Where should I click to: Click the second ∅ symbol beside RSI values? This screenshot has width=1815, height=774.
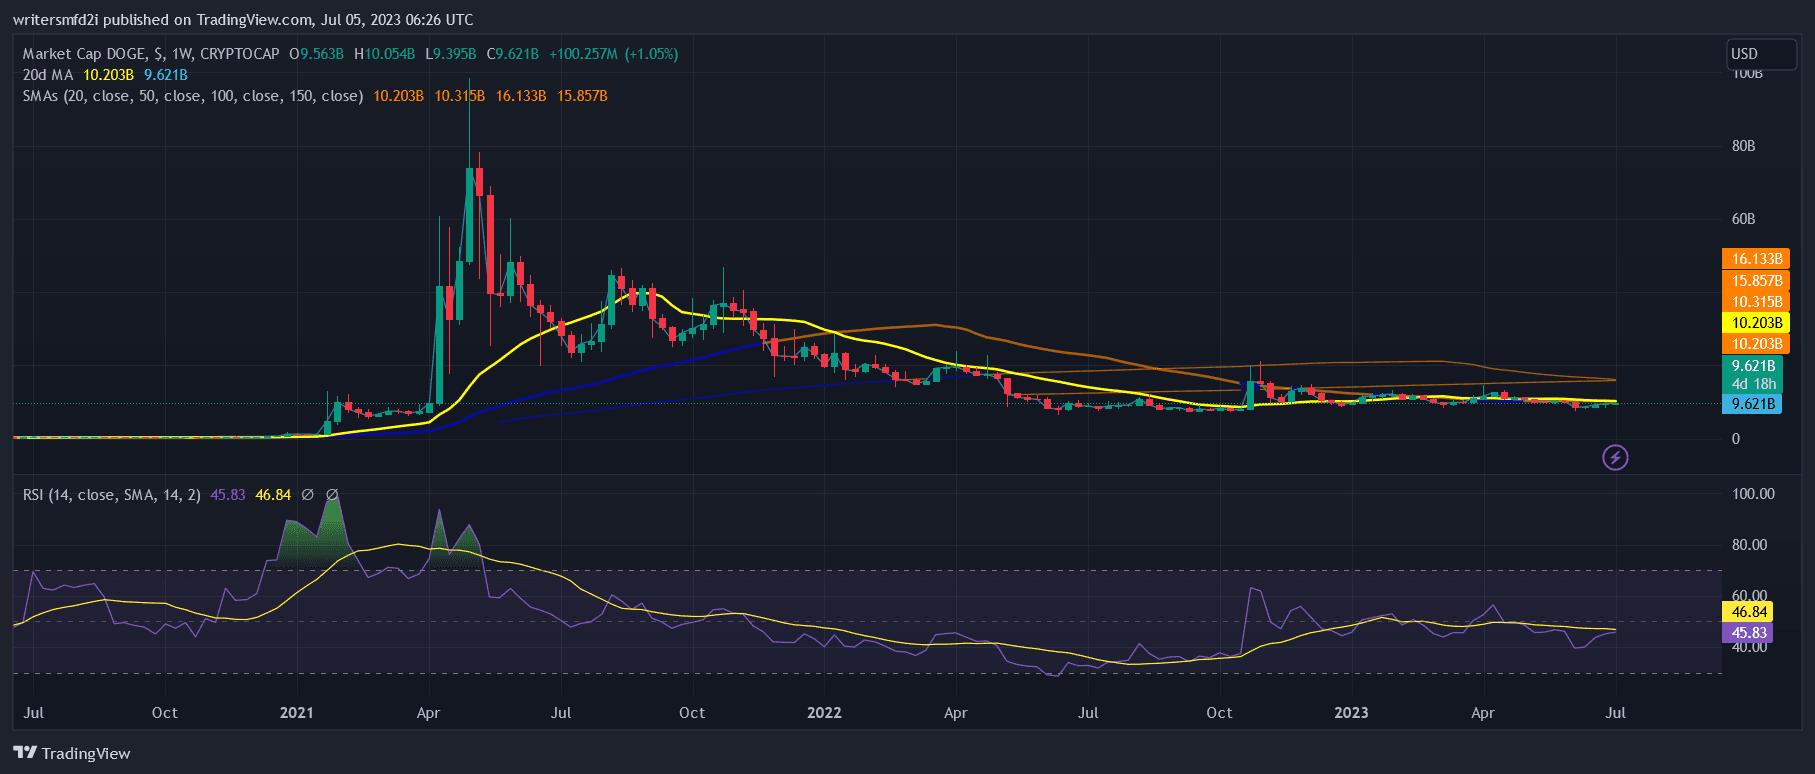tap(332, 495)
